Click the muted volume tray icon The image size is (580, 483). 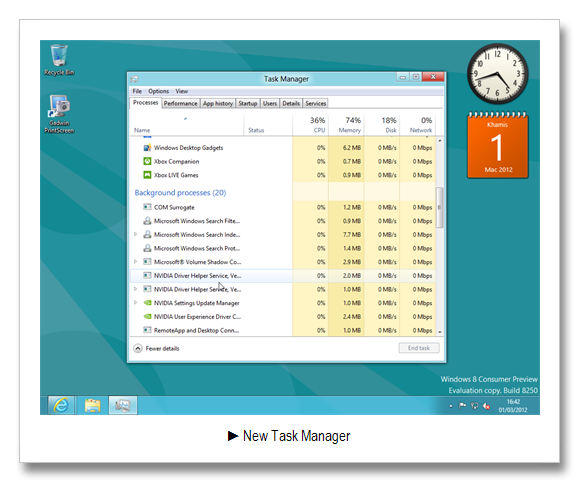coord(486,406)
